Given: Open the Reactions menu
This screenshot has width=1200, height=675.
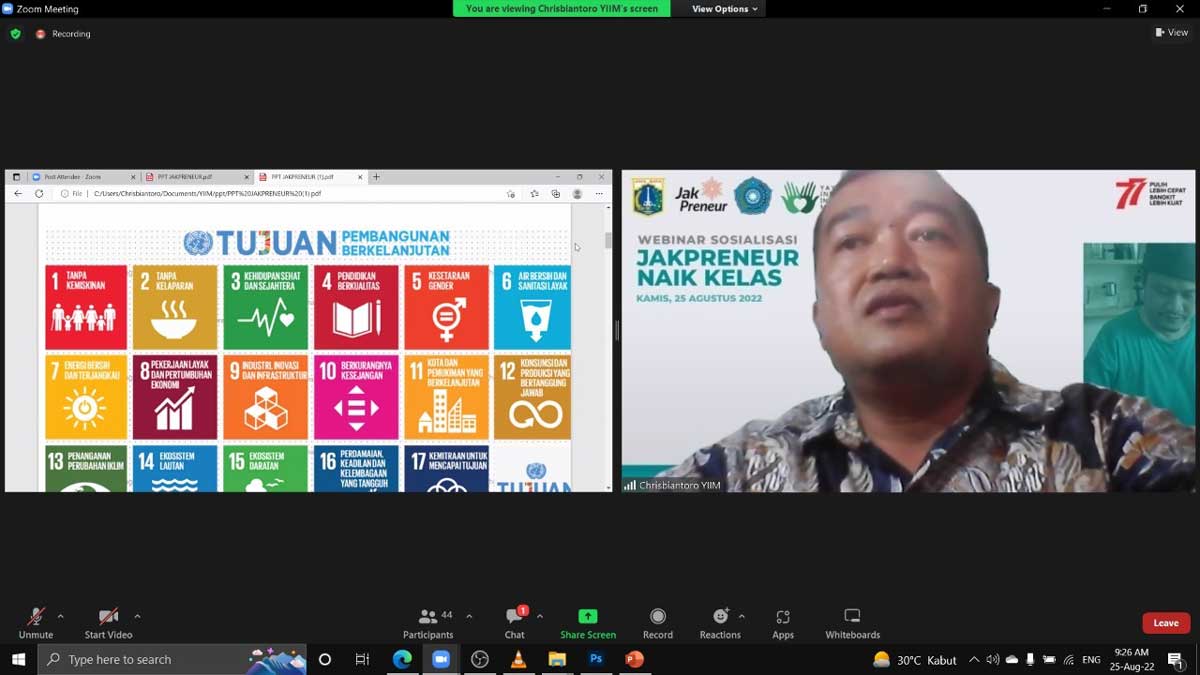Looking at the screenshot, I should pyautogui.click(x=720, y=618).
